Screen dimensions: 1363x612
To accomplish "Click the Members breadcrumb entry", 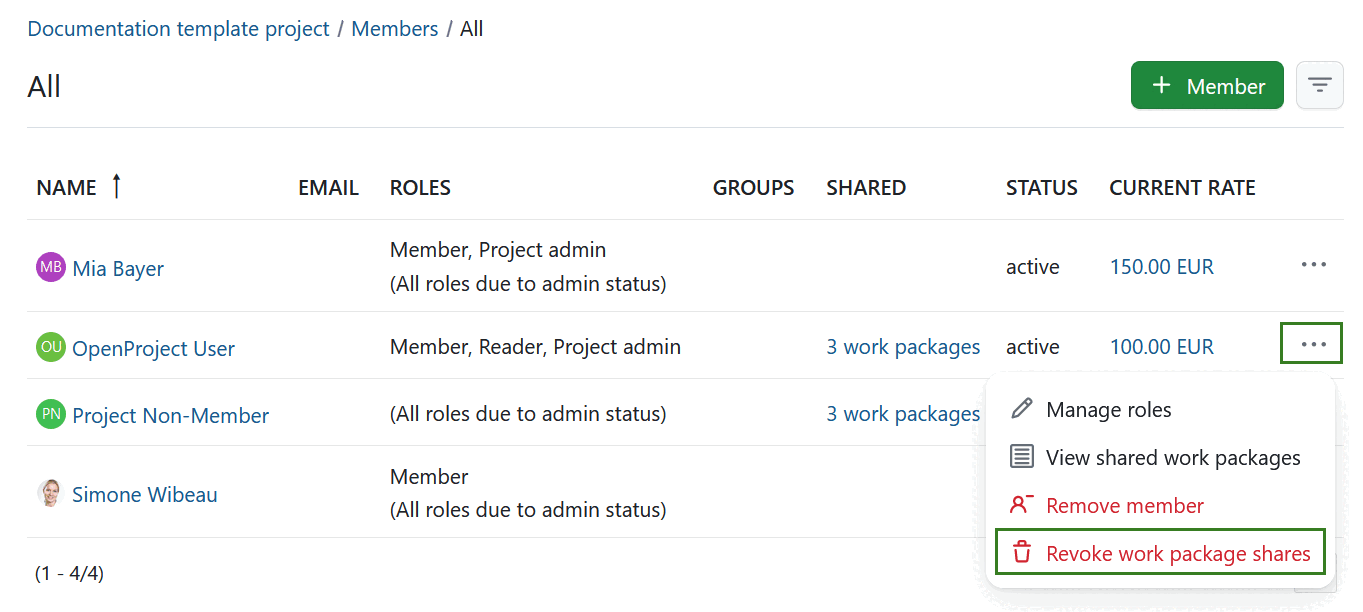I will click(x=394, y=28).
